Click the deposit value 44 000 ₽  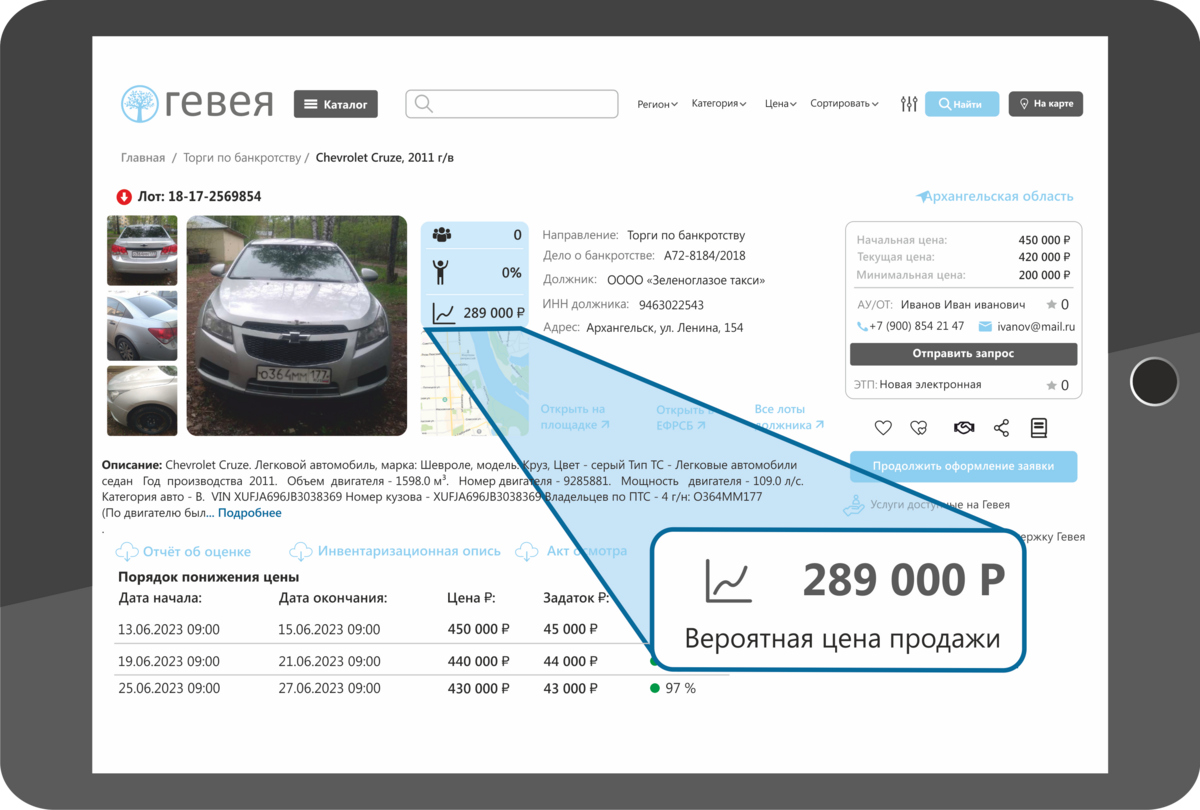(x=571, y=662)
